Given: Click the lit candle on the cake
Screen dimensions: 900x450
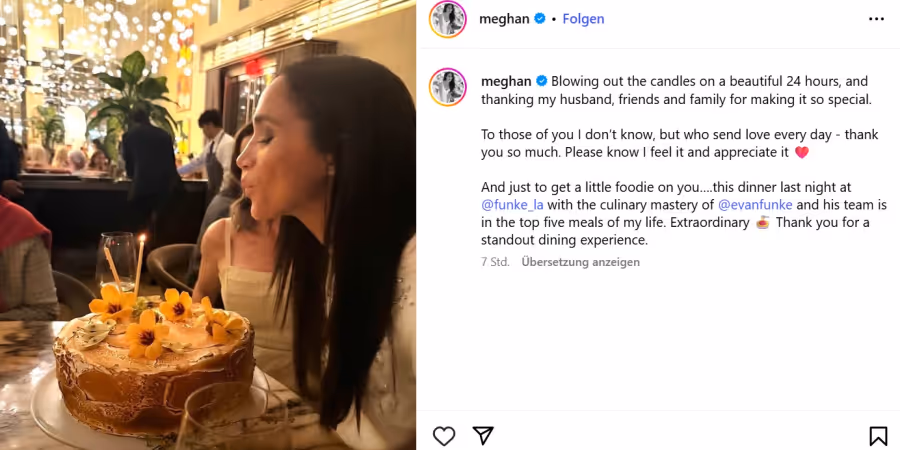Looking at the screenshot, I should click(139, 264).
